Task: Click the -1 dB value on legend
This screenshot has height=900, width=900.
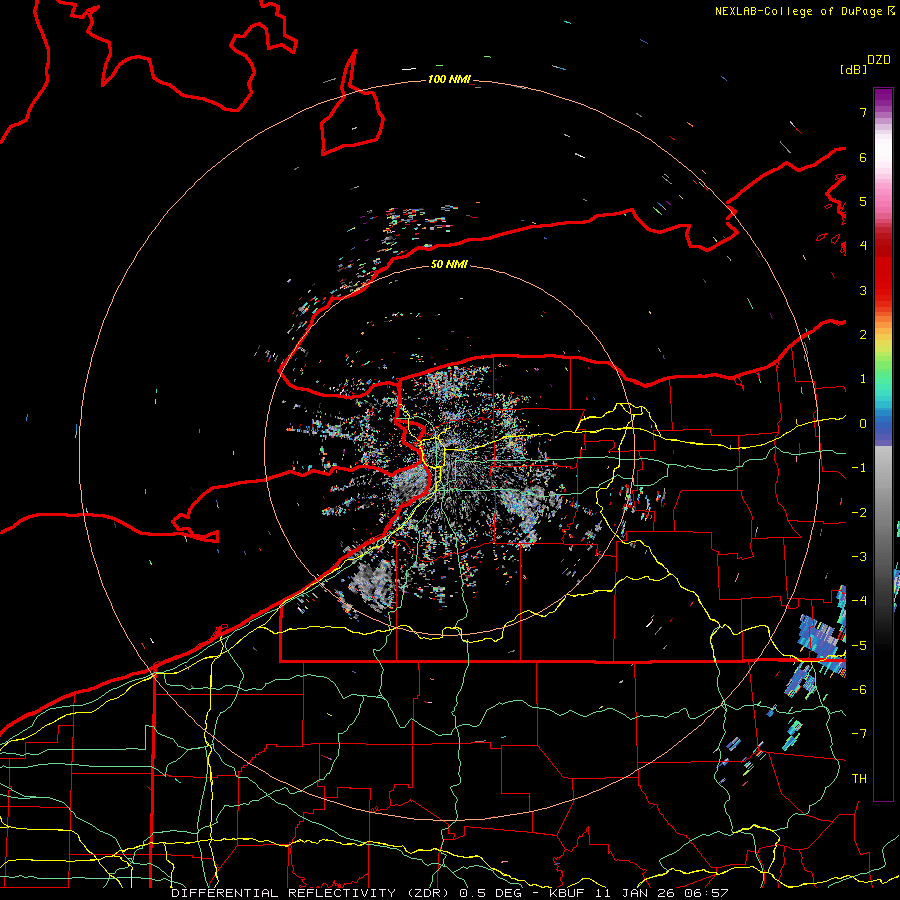Action: click(859, 468)
